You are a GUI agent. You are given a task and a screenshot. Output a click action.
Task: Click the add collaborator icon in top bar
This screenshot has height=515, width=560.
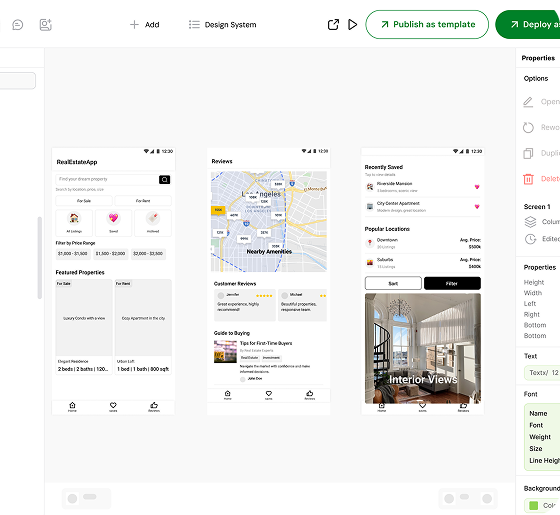click(x=45, y=25)
